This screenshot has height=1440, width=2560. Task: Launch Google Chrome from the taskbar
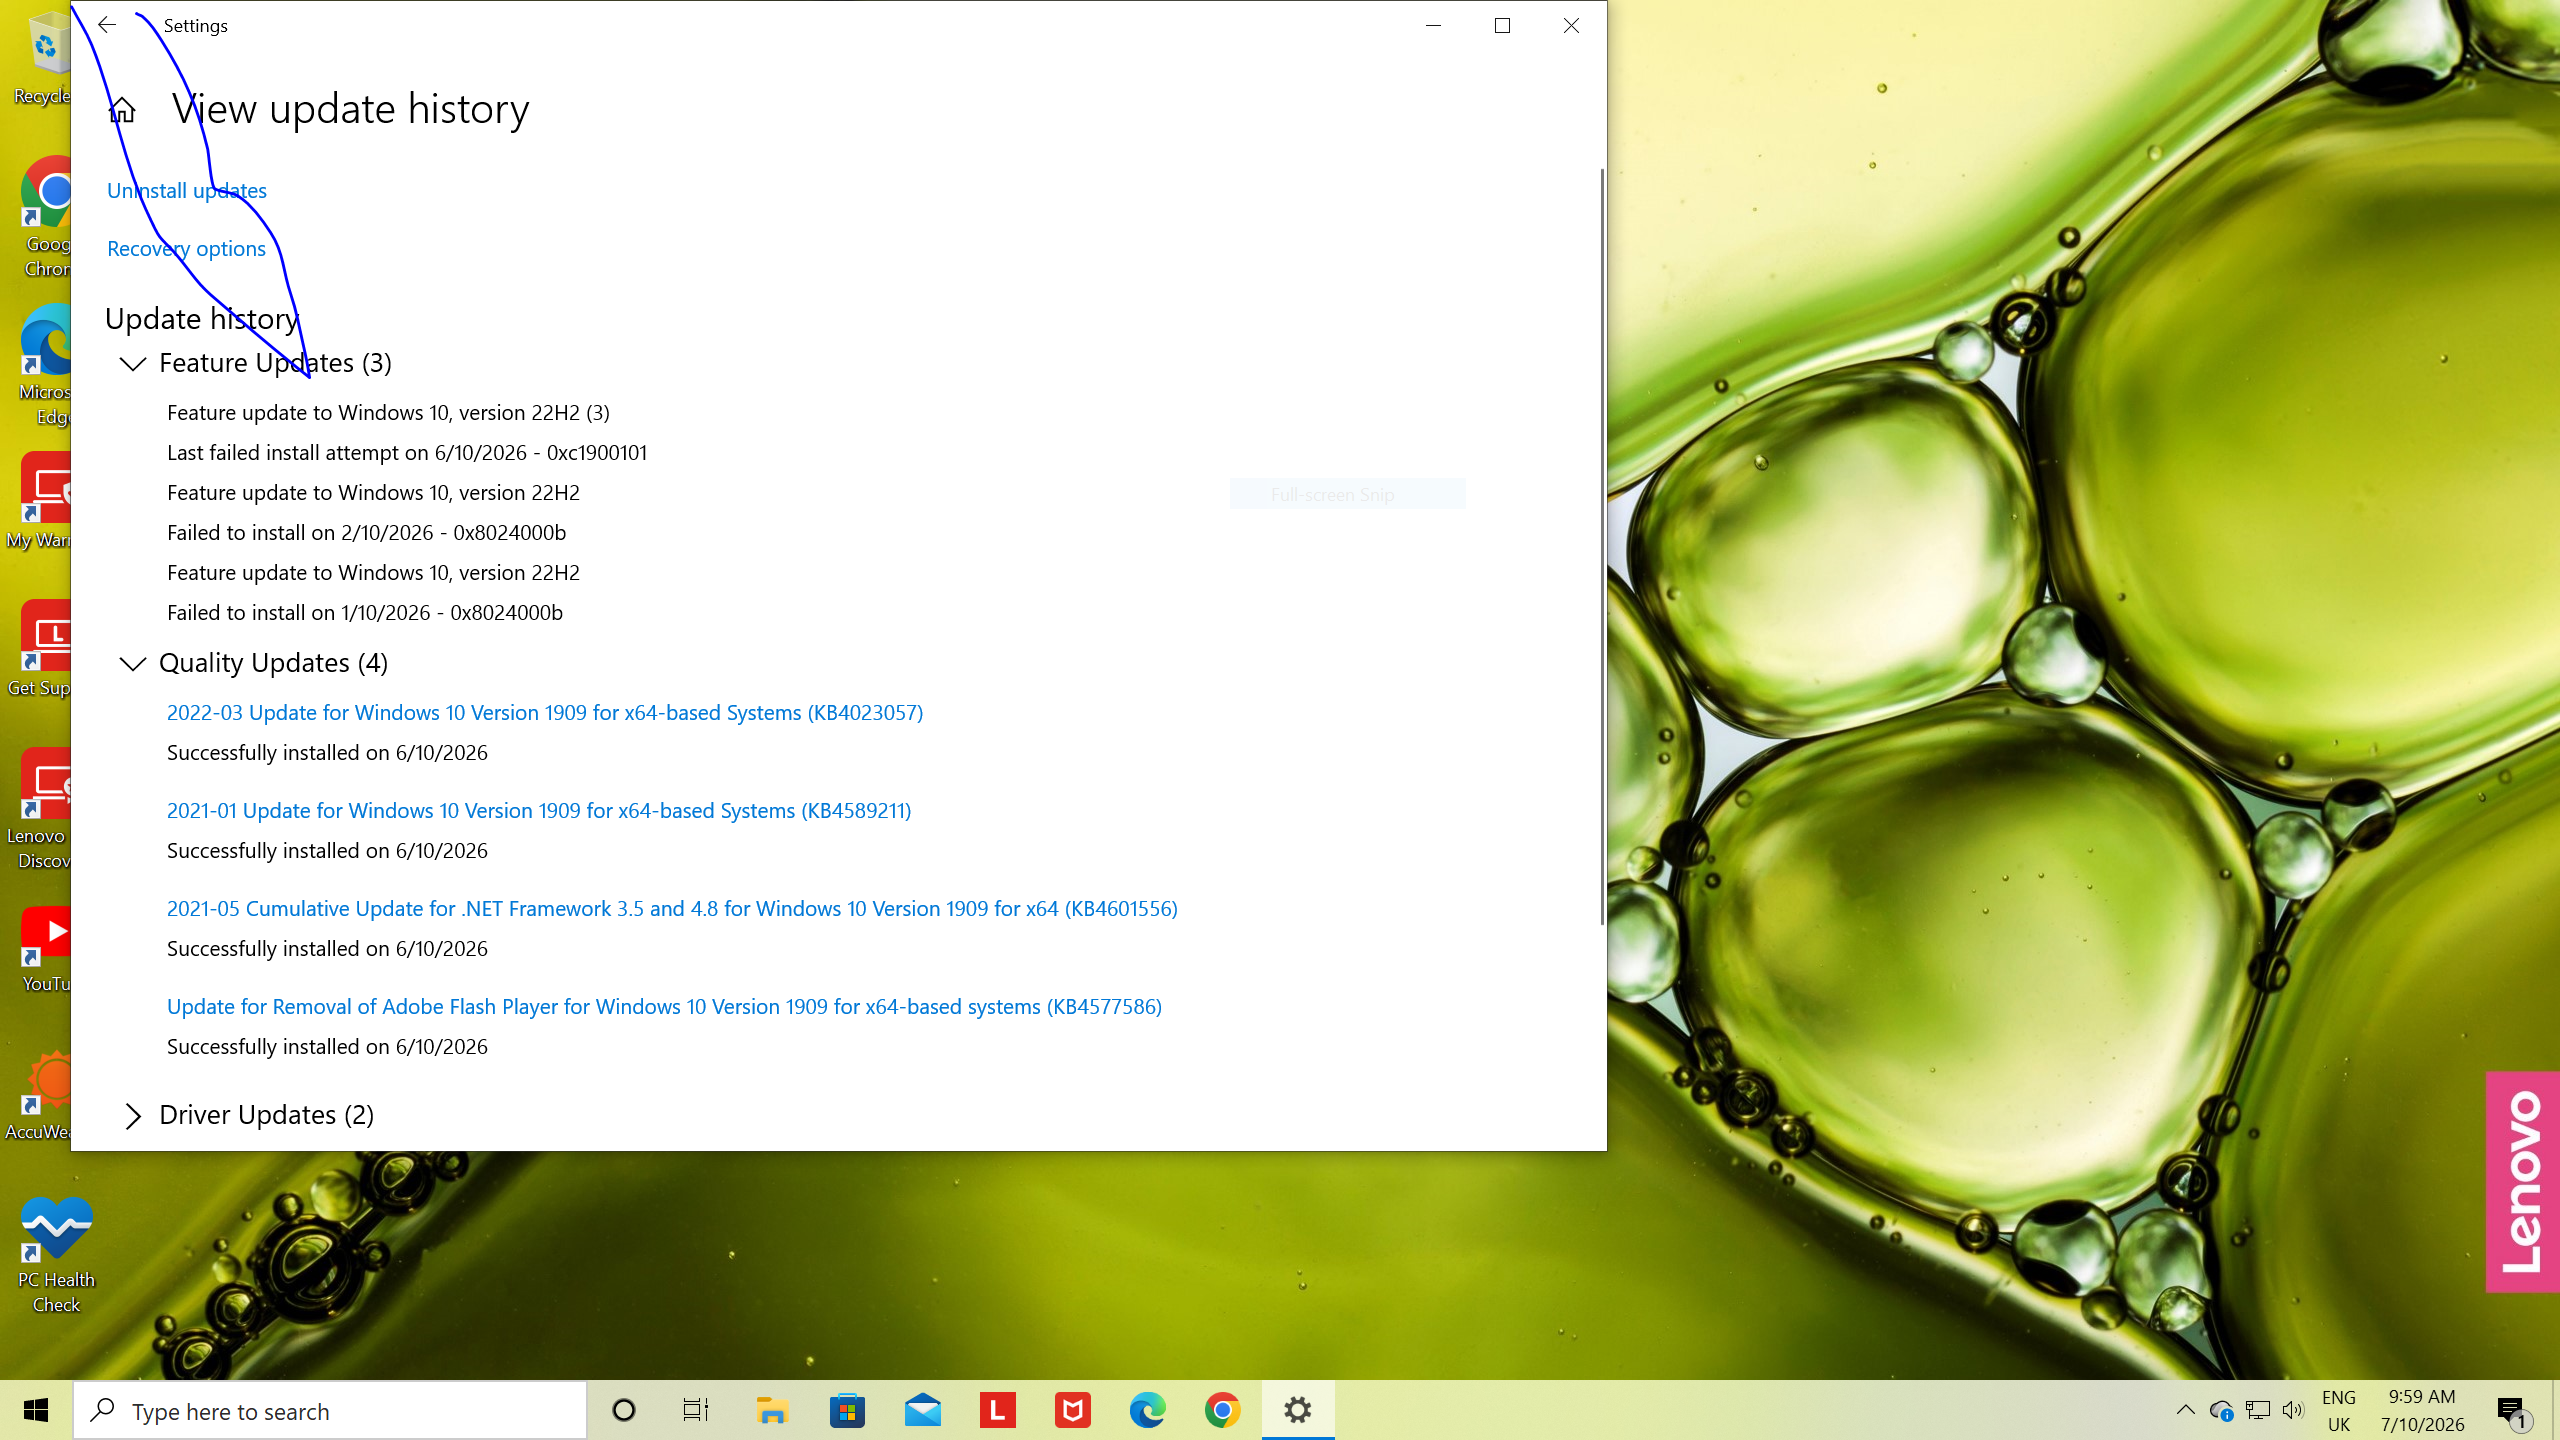[x=1222, y=1410]
